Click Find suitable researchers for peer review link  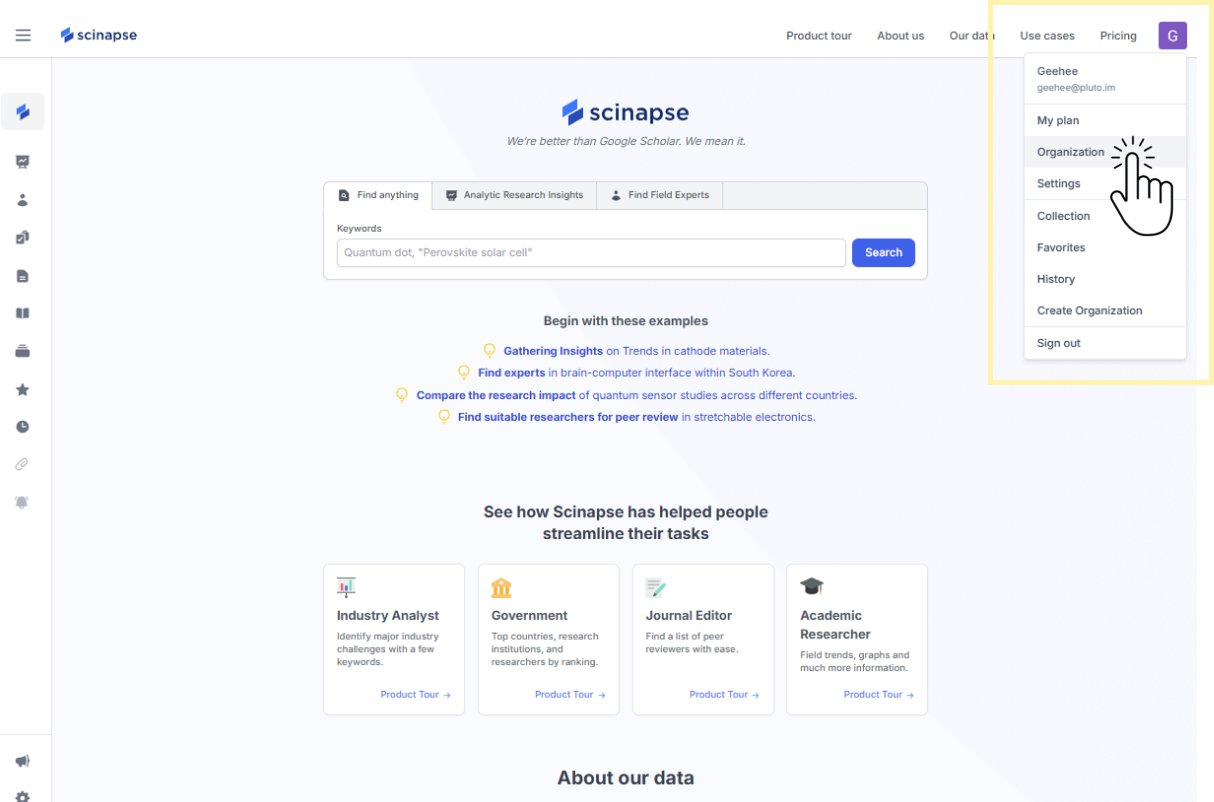point(568,417)
